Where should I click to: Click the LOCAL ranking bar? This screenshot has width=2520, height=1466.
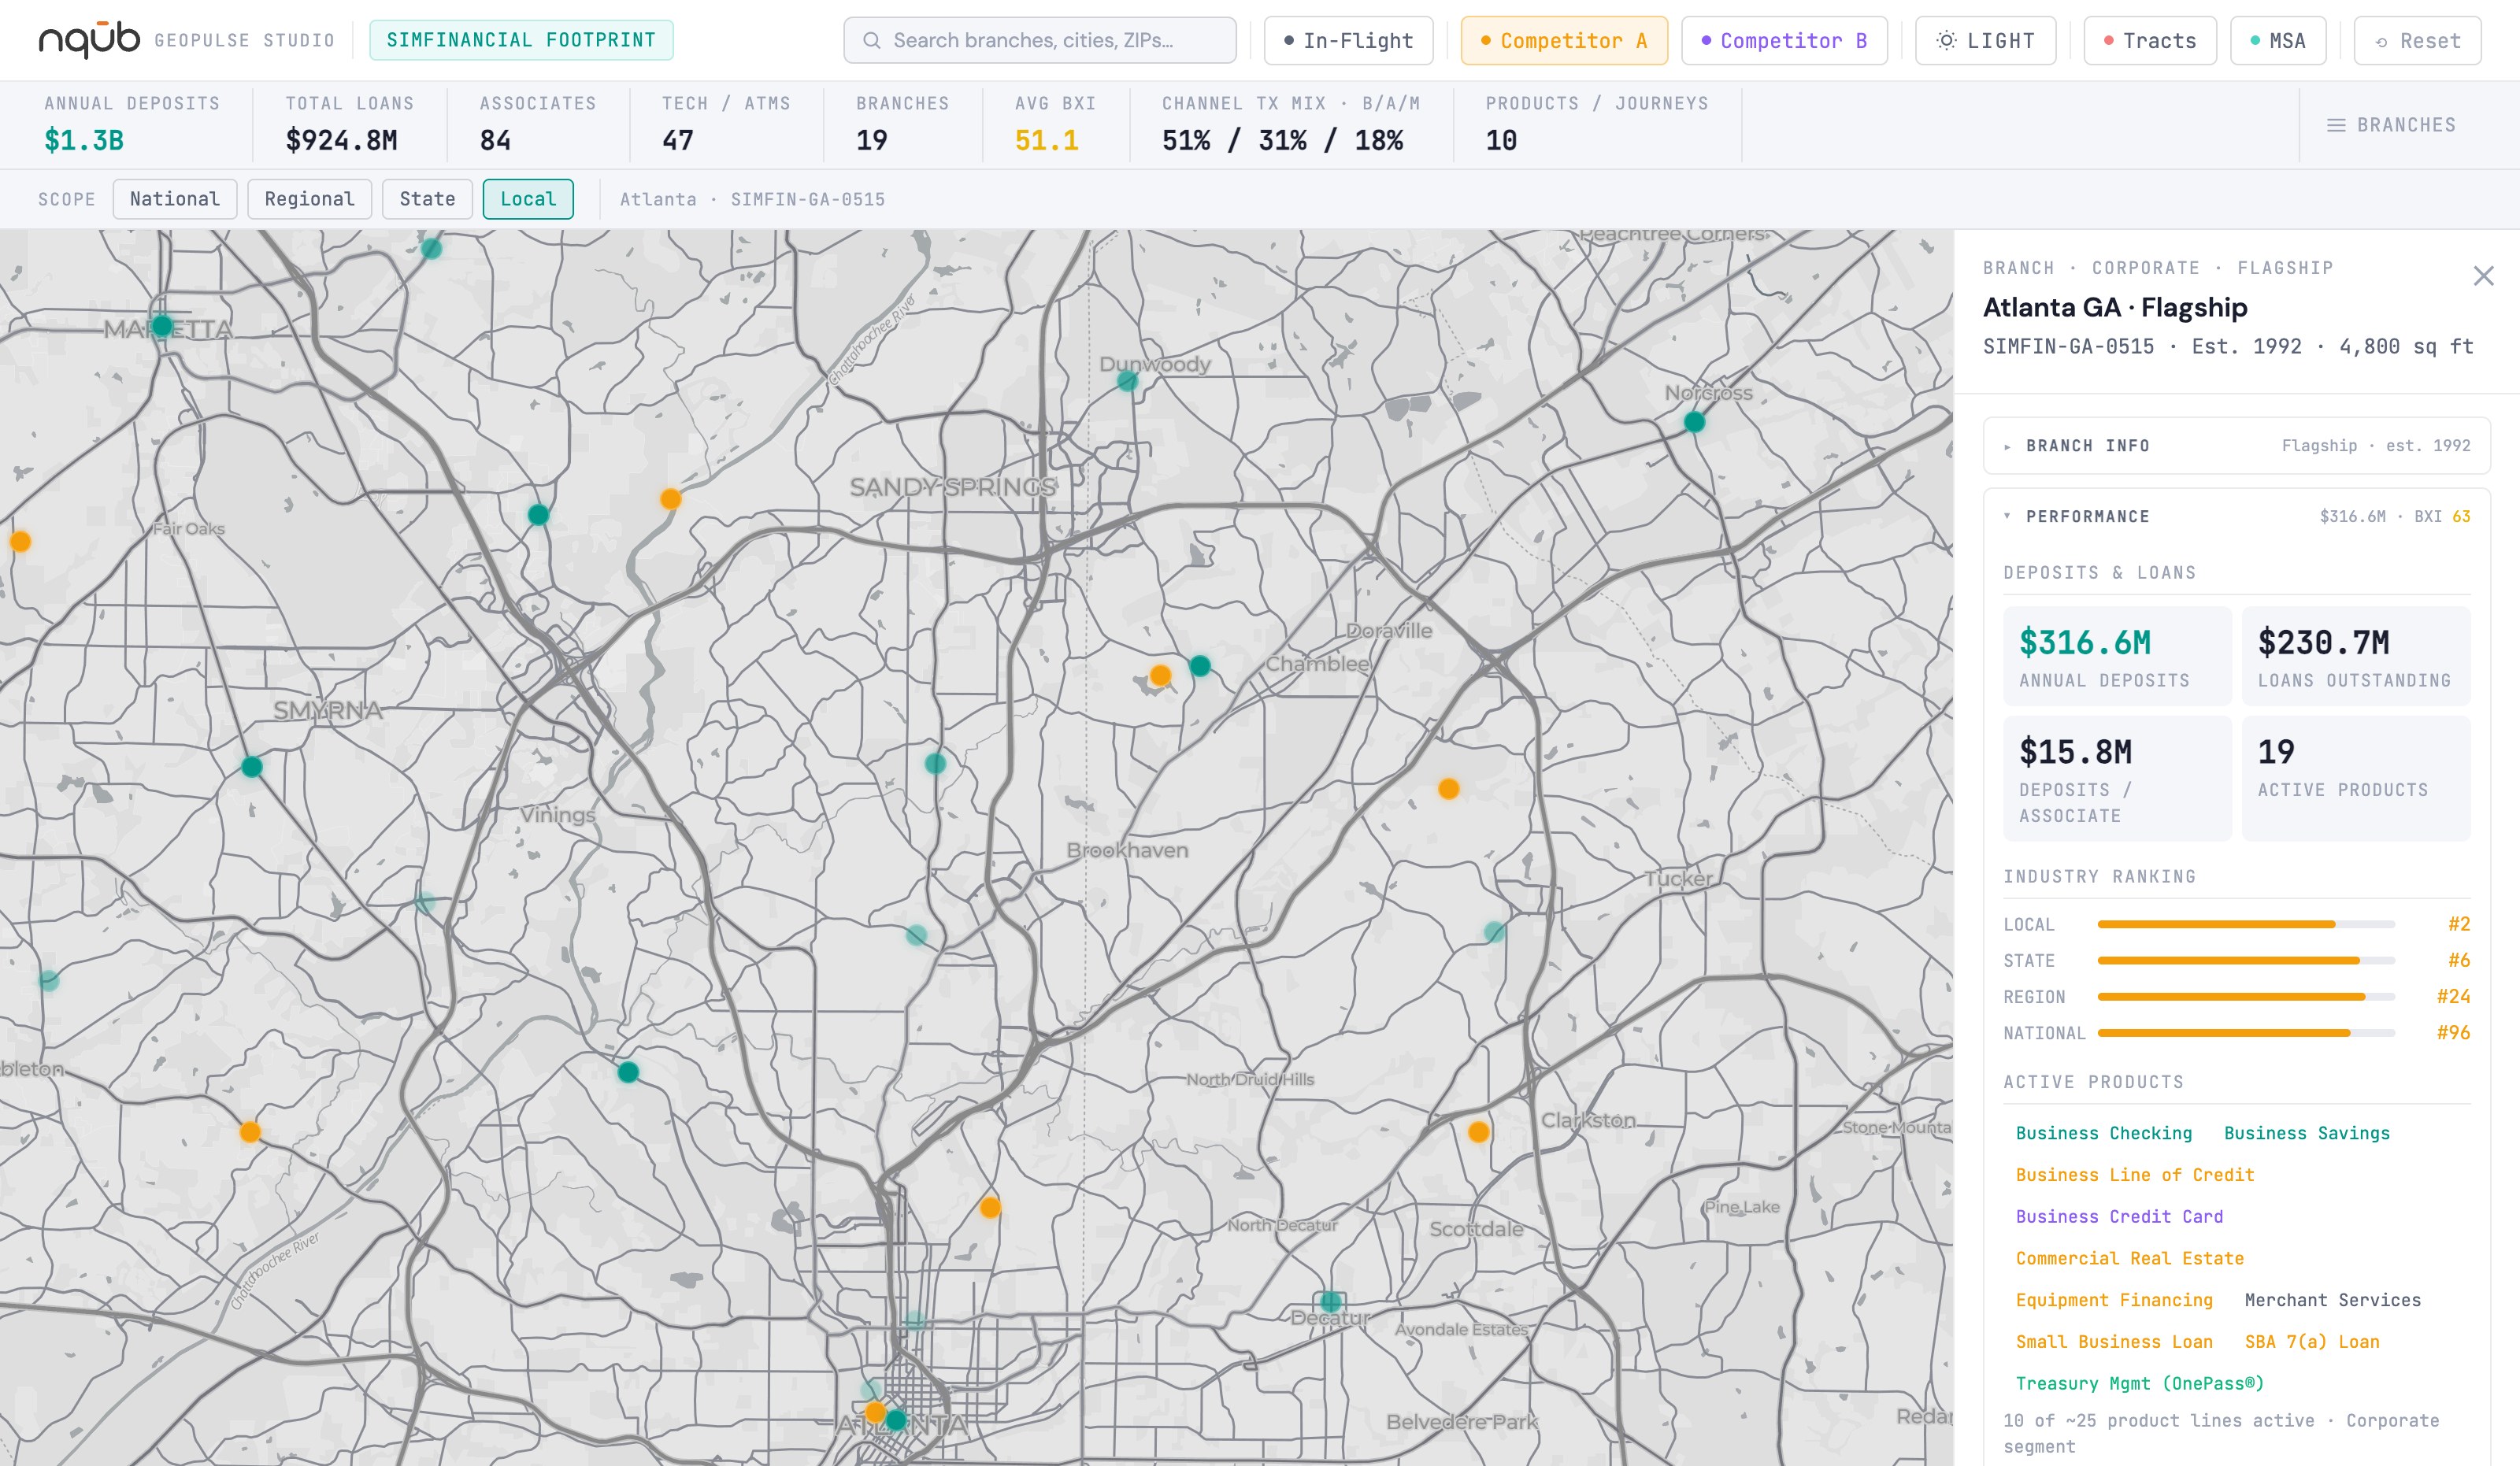(x=2246, y=924)
